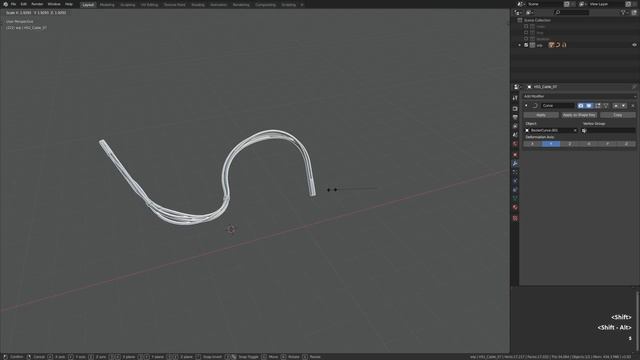Toggle Curve modifier viewport visibility
This screenshot has width=640, height=360.
pyautogui.click(x=589, y=106)
